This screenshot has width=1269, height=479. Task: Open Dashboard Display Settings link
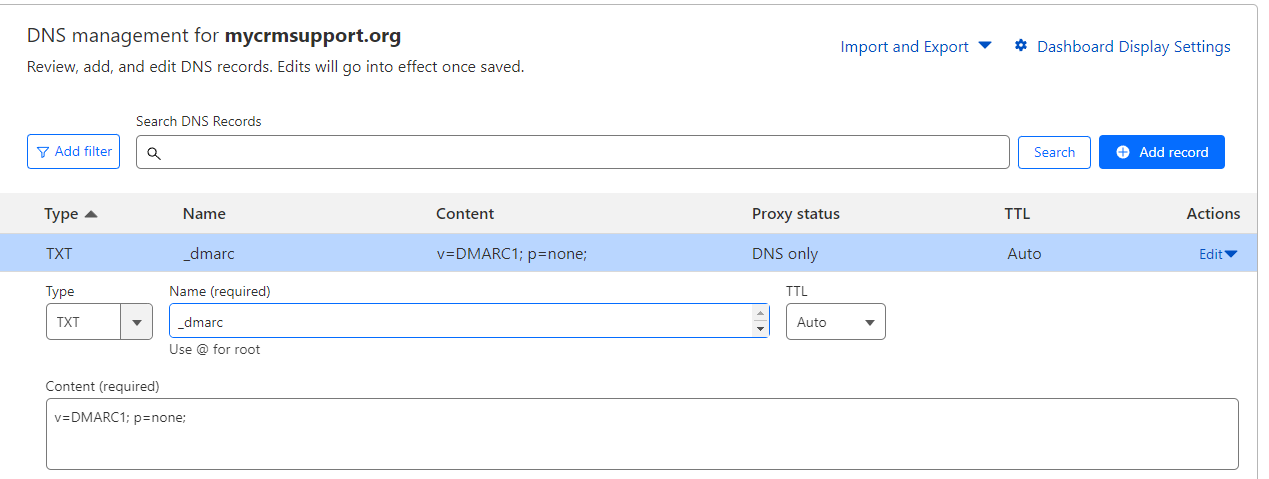[1134, 46]
